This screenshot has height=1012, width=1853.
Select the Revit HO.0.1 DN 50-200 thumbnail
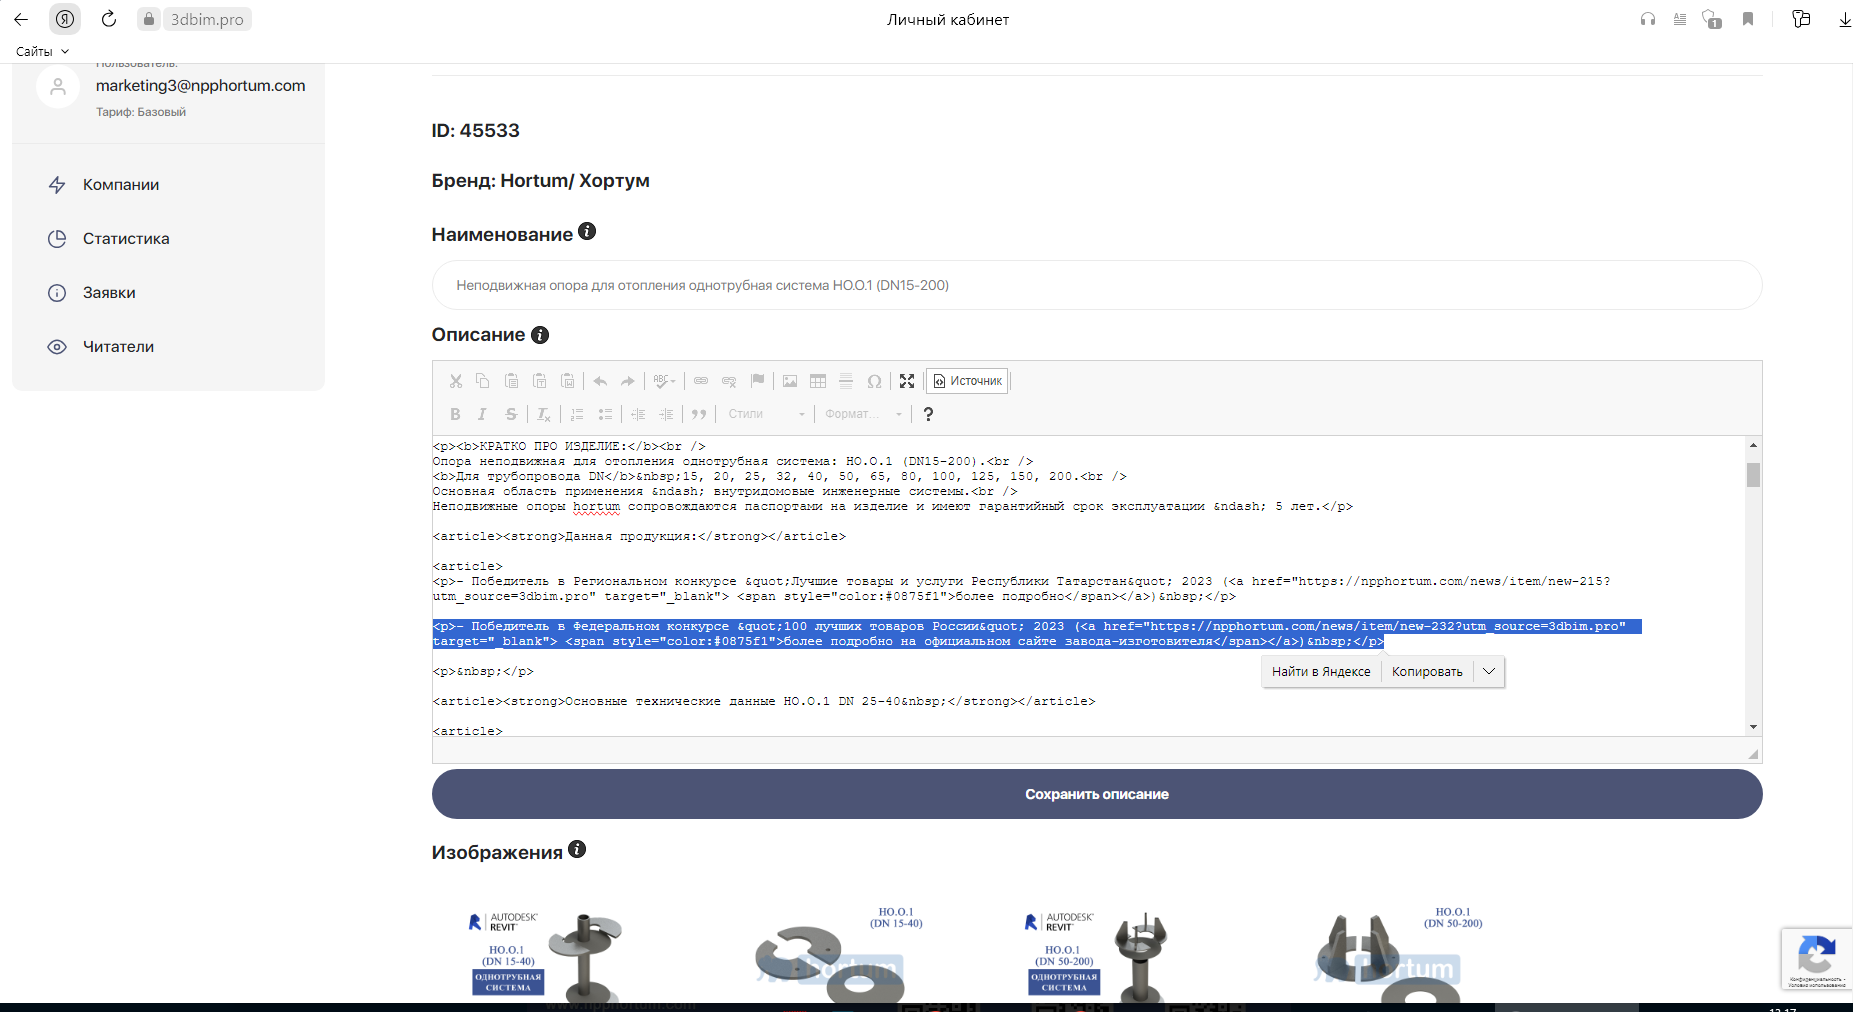[x=1097, y=957]
